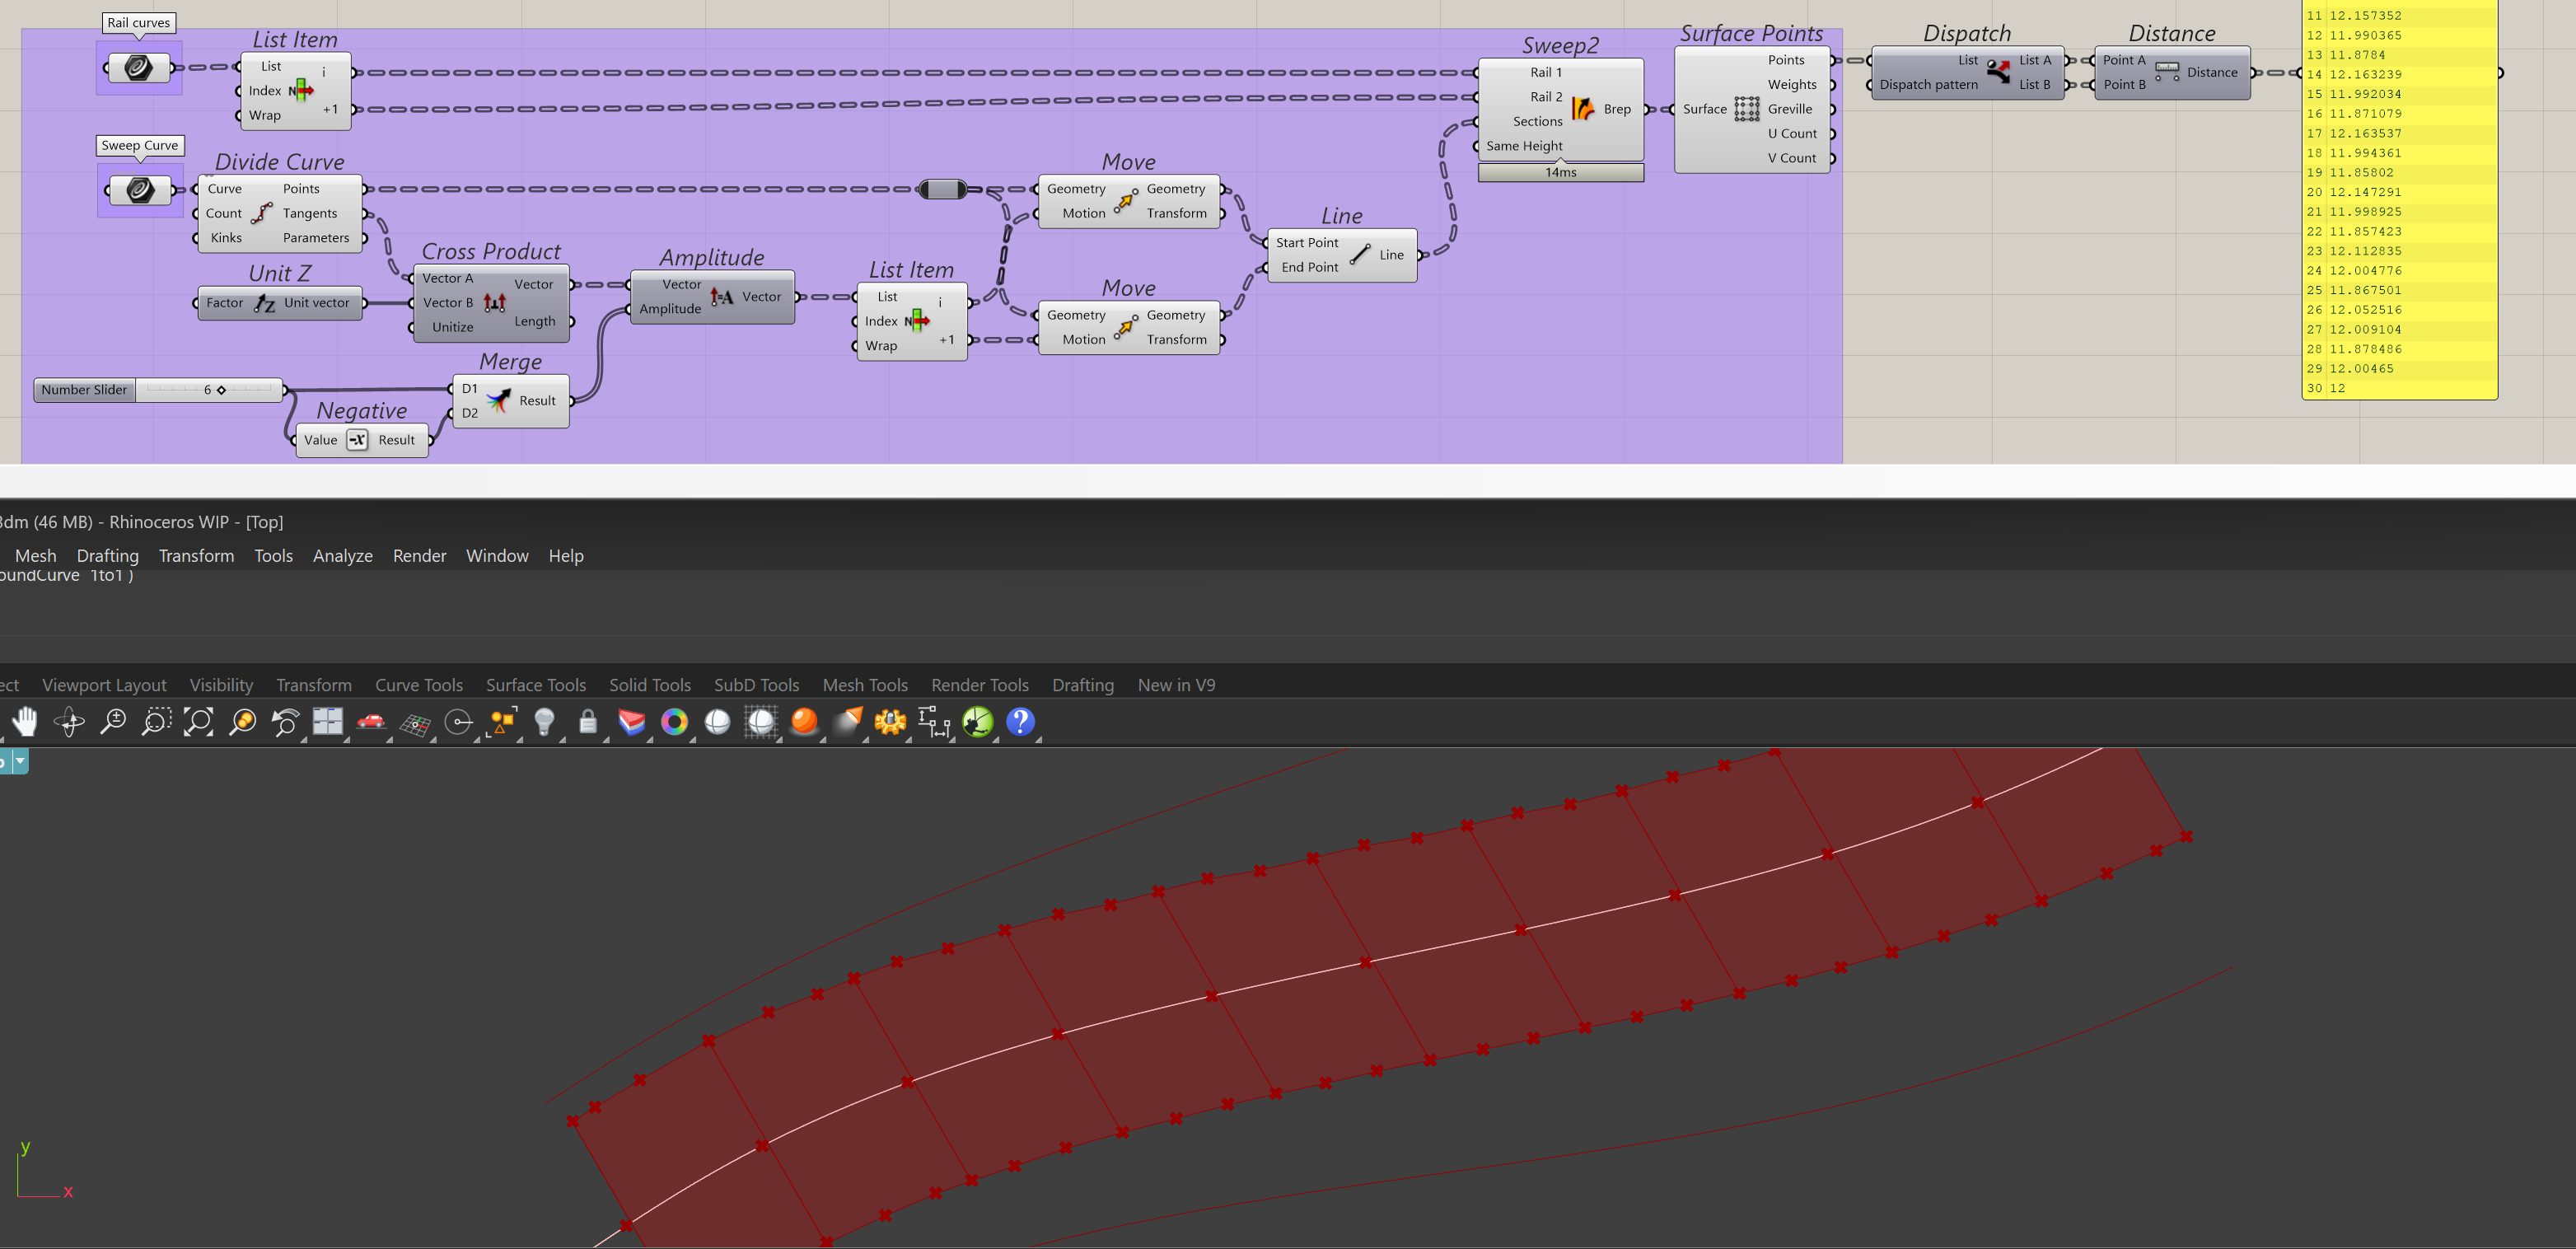2576x1249 pixels.
Task: Open the Top viewport title dropdown arrow
Action: click(20, 761)
